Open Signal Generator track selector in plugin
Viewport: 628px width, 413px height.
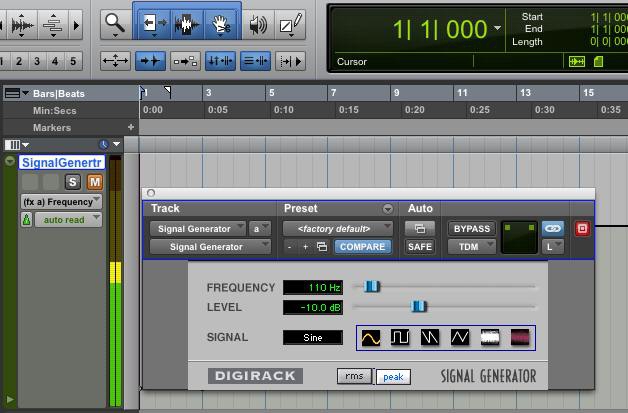click(x=197, y=229)
